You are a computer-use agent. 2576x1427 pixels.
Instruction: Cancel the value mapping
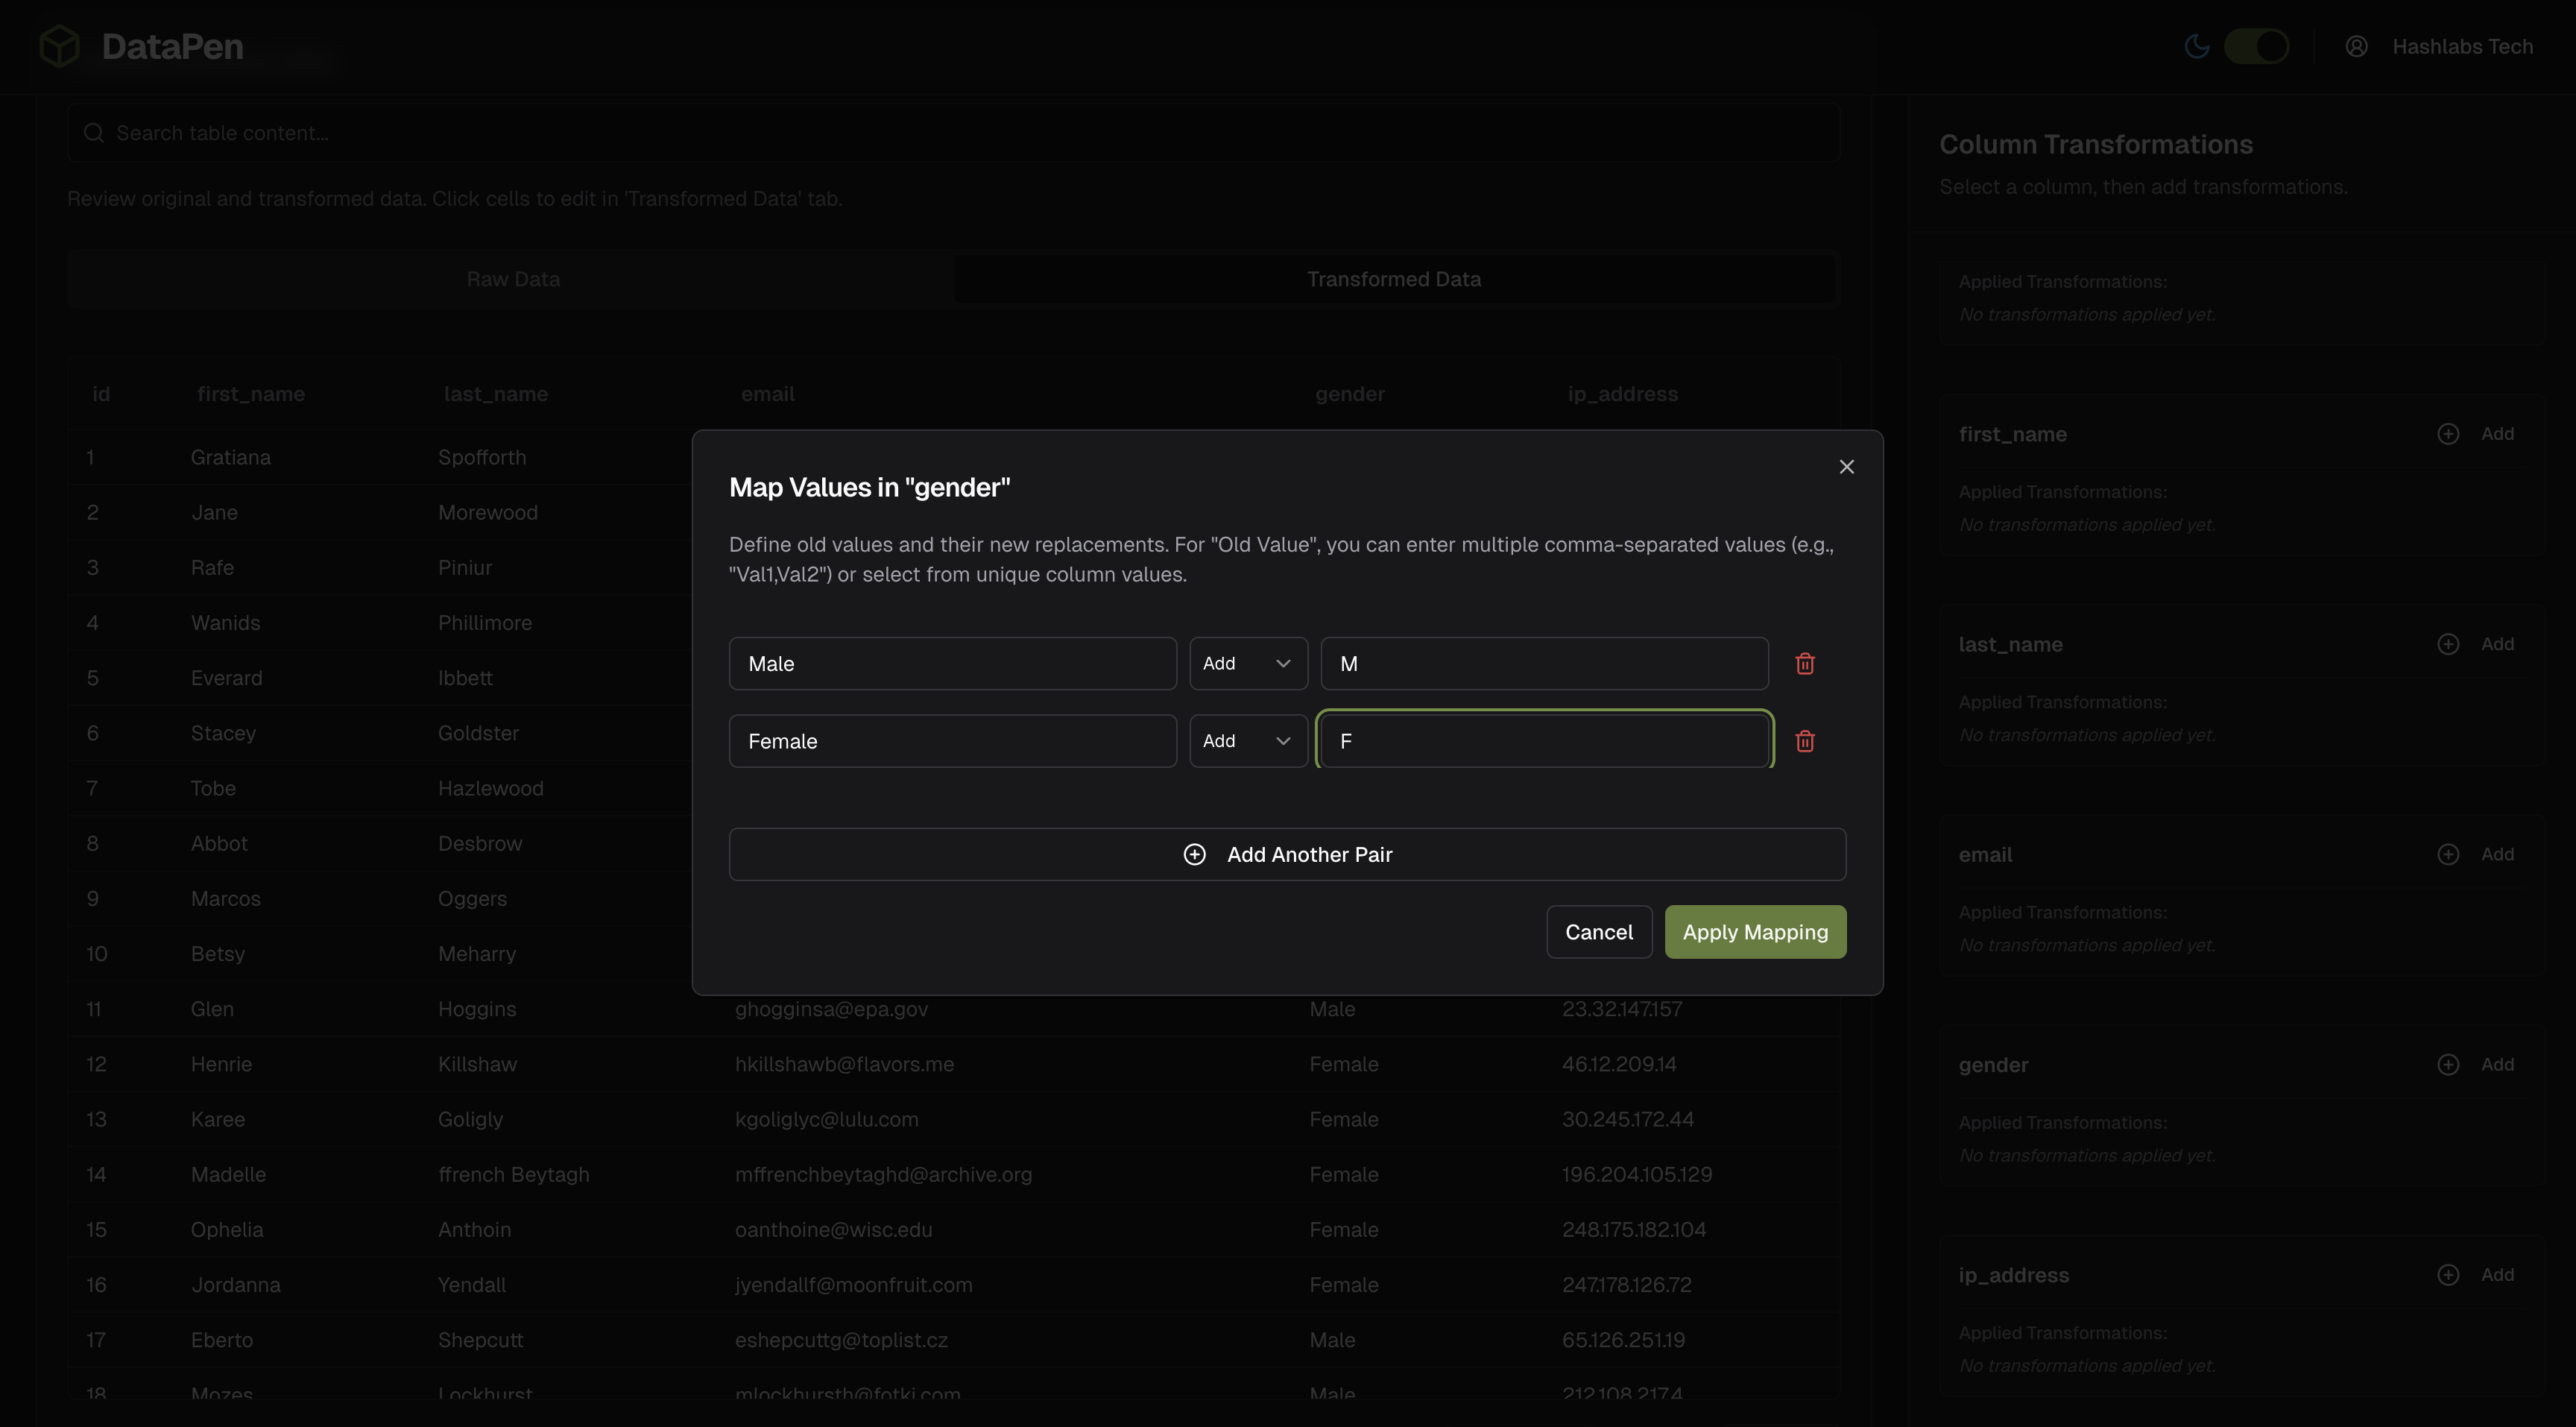pos(1599,932)
